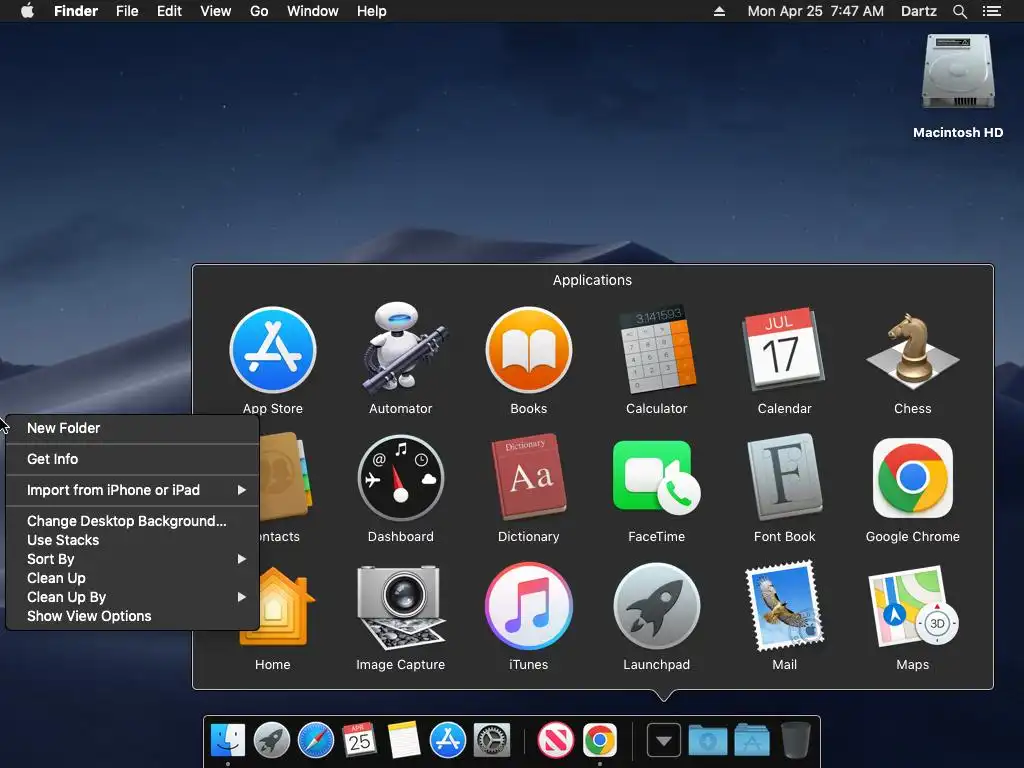
Task: Expand the Sort By submenu
Action: [133, 559]
